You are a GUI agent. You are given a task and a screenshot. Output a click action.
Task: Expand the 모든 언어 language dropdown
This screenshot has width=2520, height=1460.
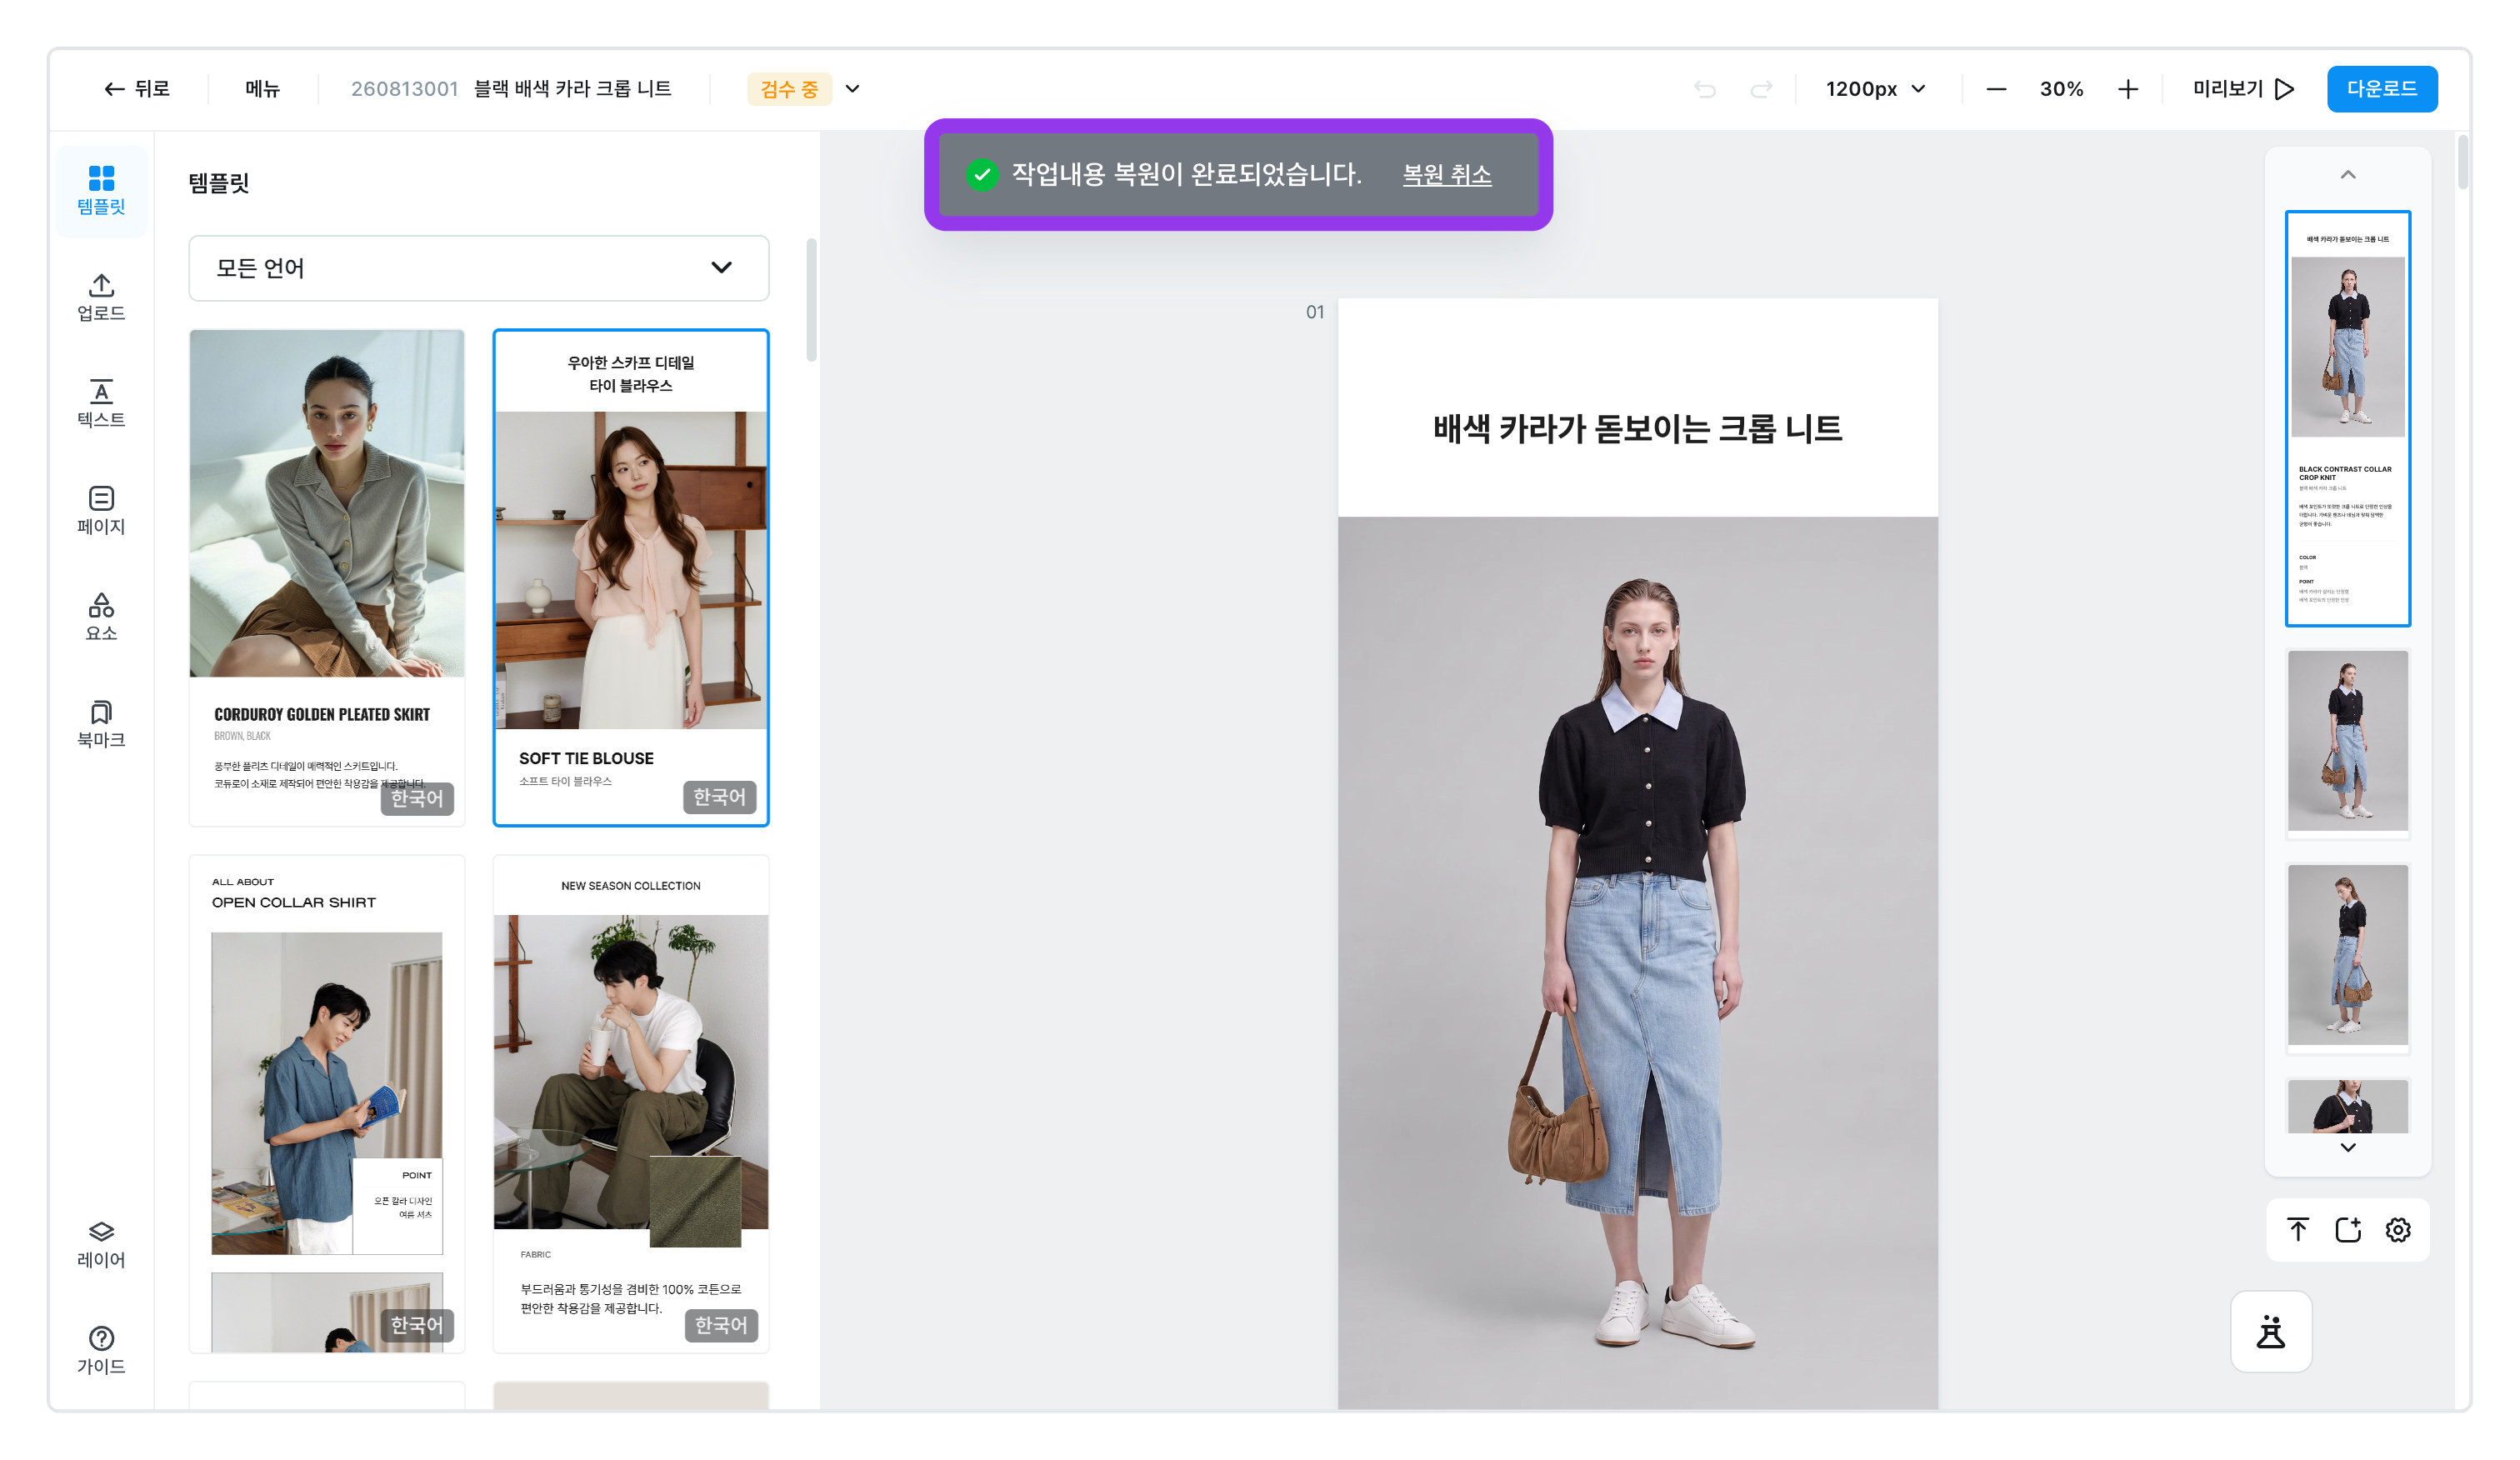[479, 268]
